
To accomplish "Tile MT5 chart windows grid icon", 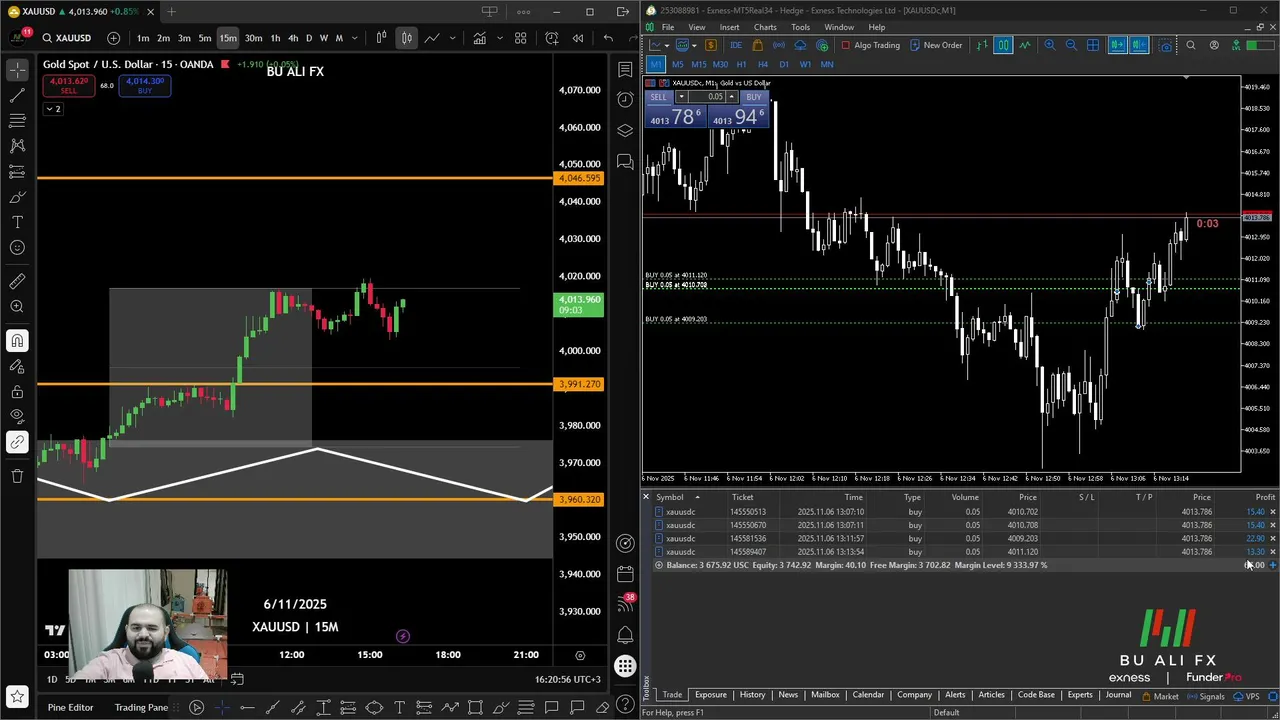I will pyautogui.click(x=1093, y=45).
